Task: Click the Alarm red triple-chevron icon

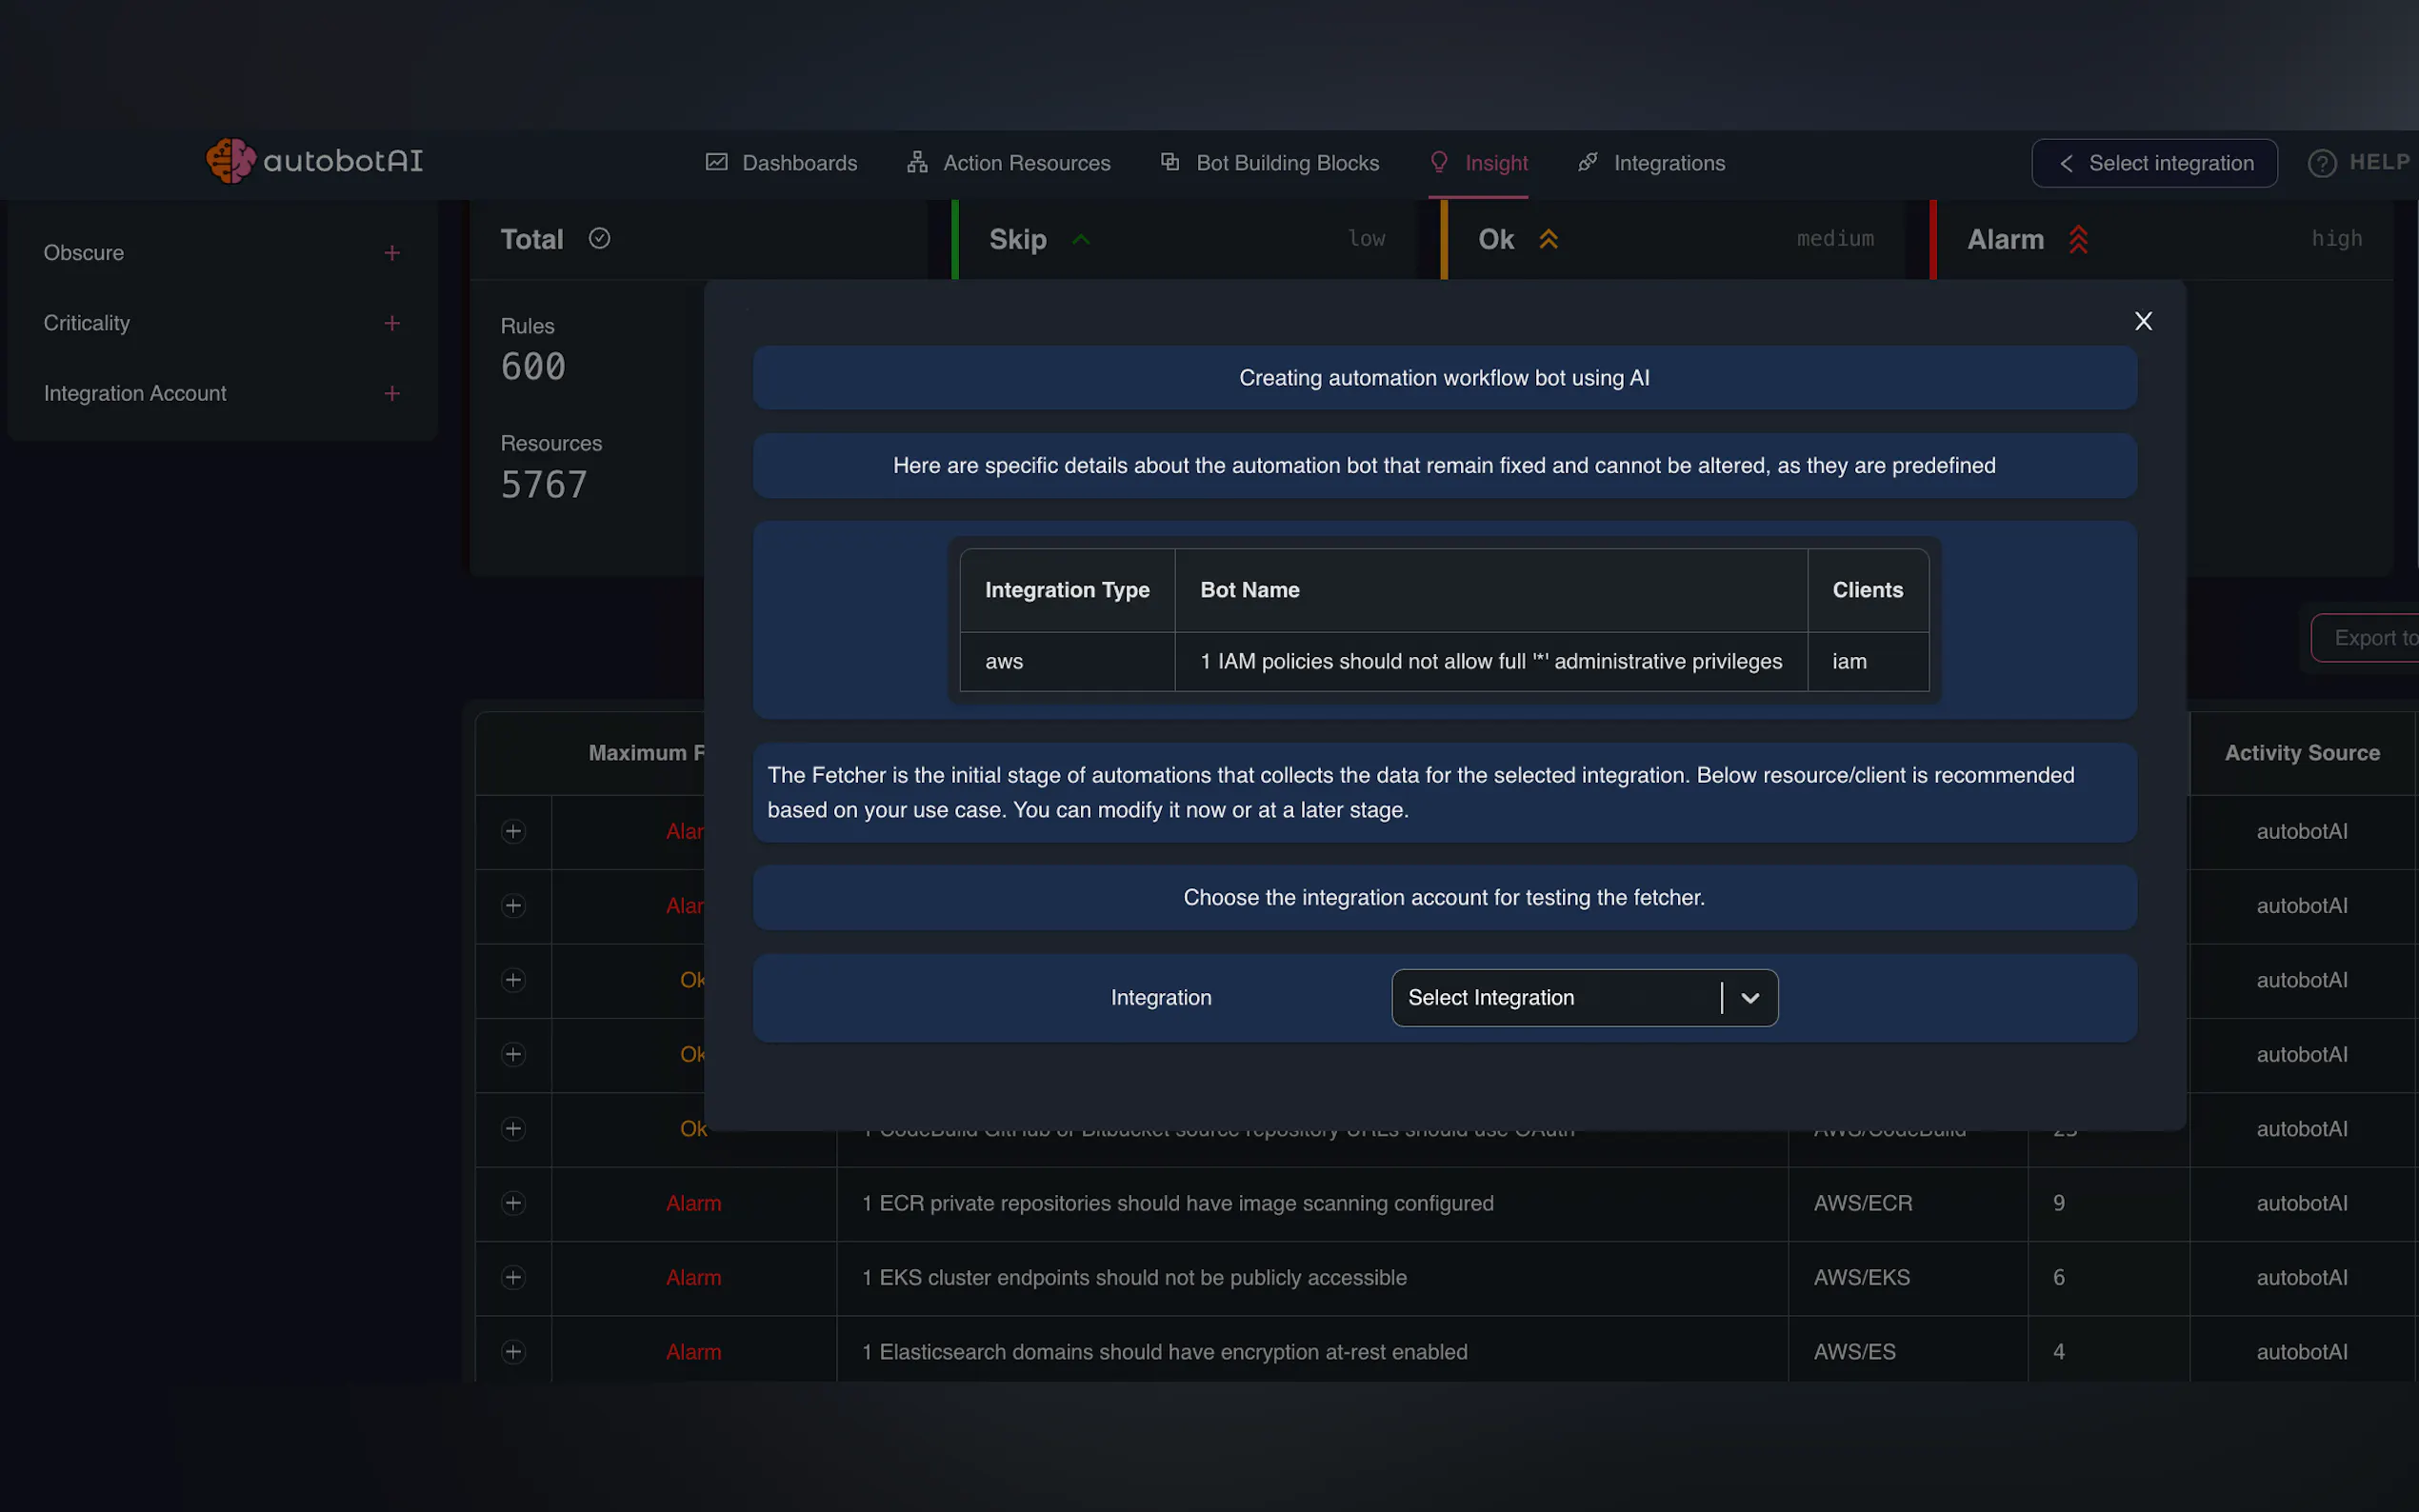Action: pos(2078,240)
